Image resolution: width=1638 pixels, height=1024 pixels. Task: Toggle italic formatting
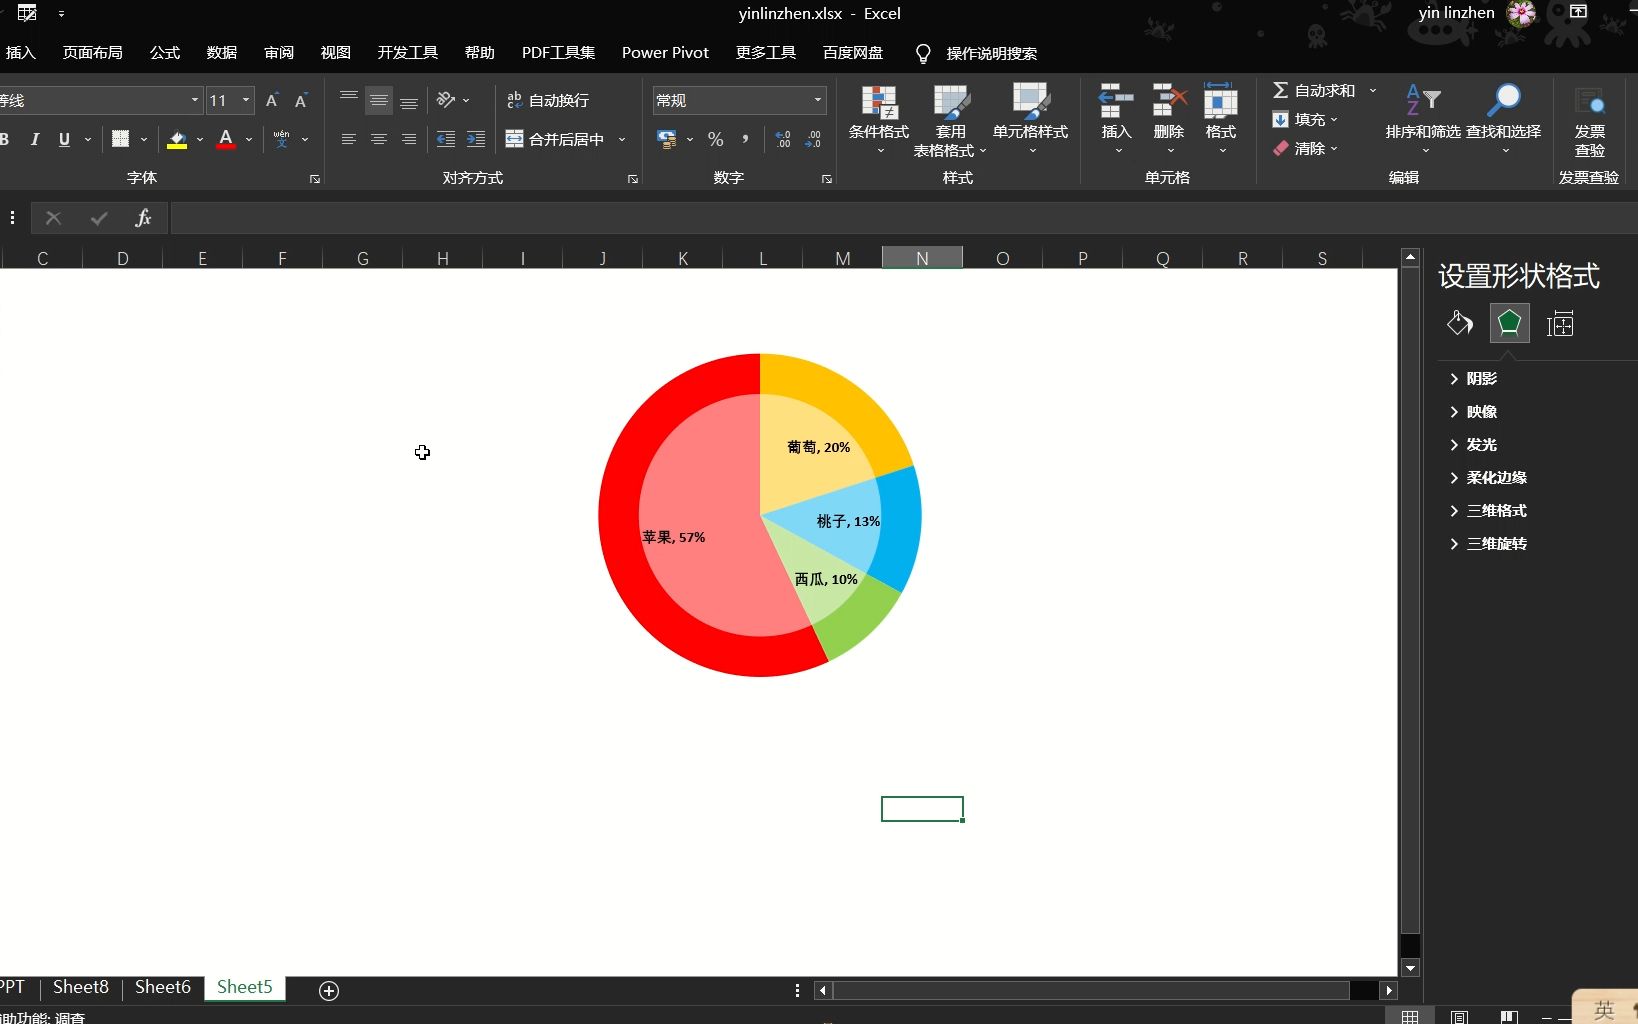click(35, 139)
